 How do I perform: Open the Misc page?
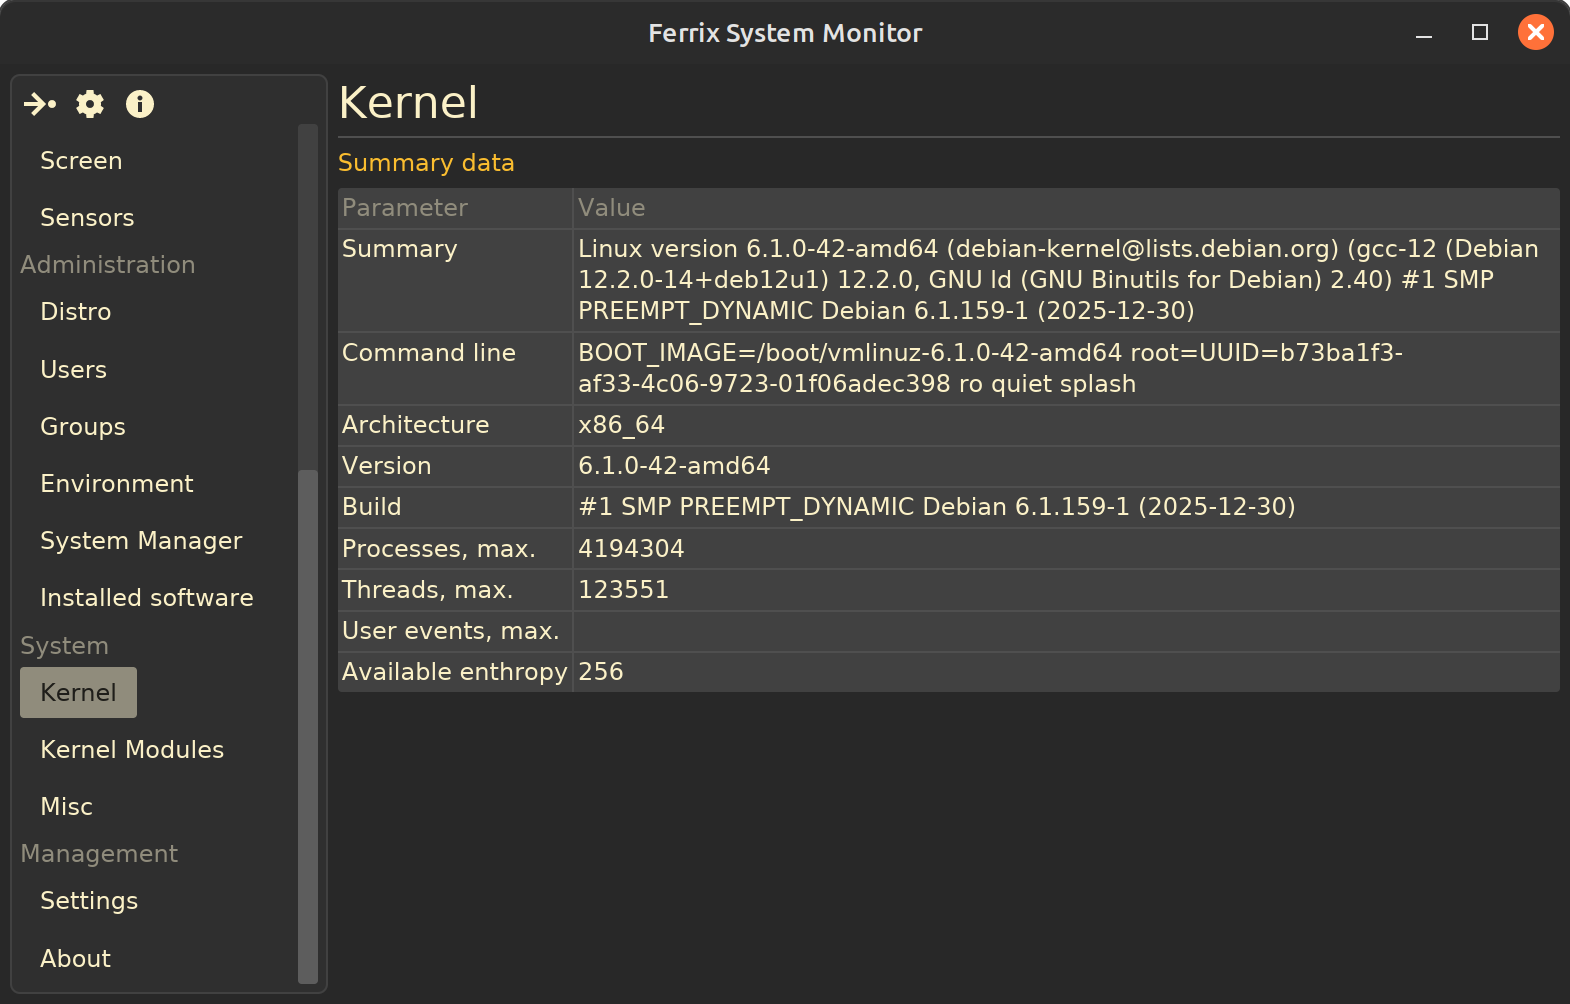point(66,807)
